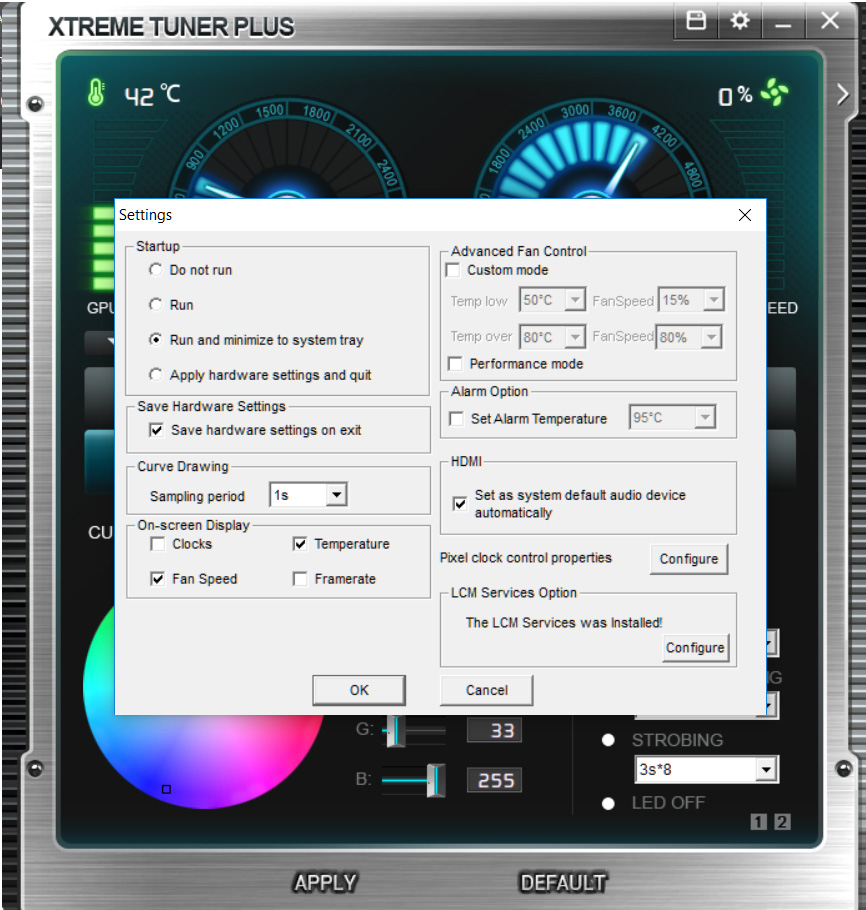Open the Temp over 80°C dropdown
866x910 pixels.
(x=552, y=337)
